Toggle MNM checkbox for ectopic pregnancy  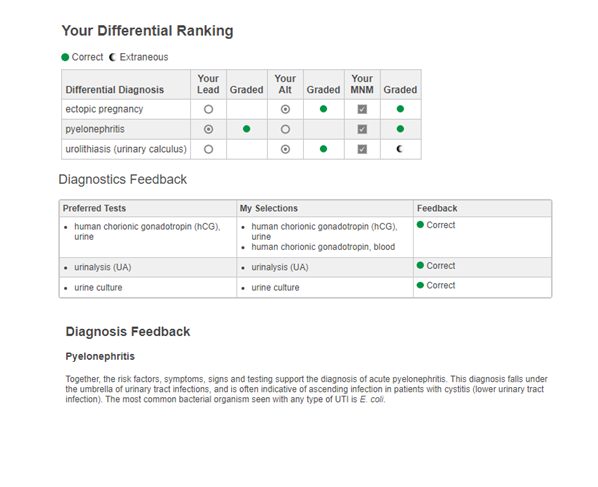point(362,109)
